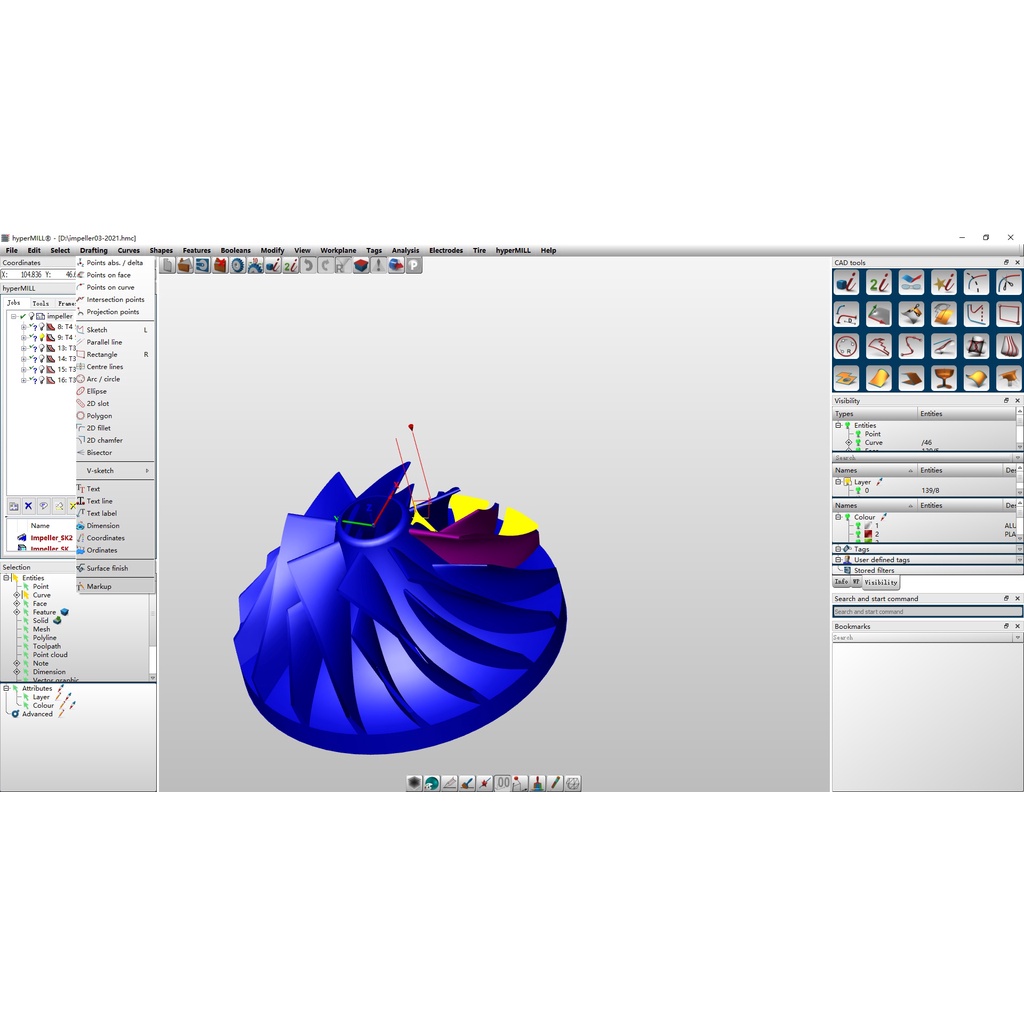Expand job 8: T4 tree node
The width and height of the screenshot is (1024, 1024).
(x=24, y=327)
